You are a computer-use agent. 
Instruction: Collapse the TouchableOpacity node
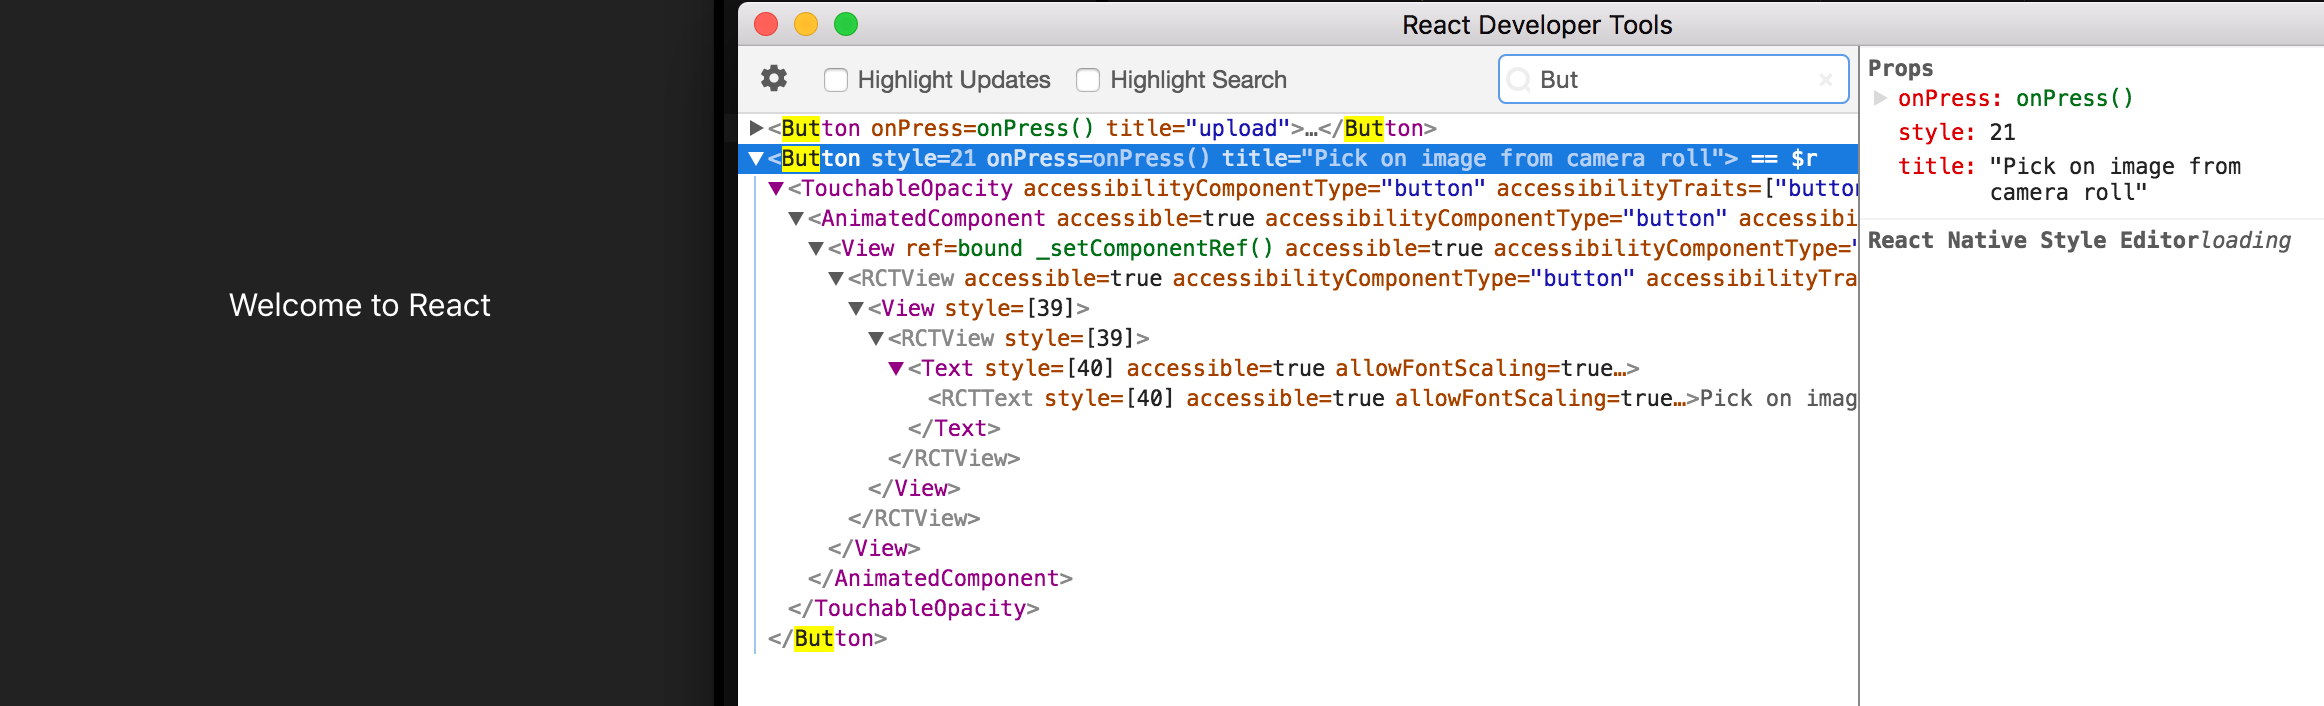(x=777, y=188)
